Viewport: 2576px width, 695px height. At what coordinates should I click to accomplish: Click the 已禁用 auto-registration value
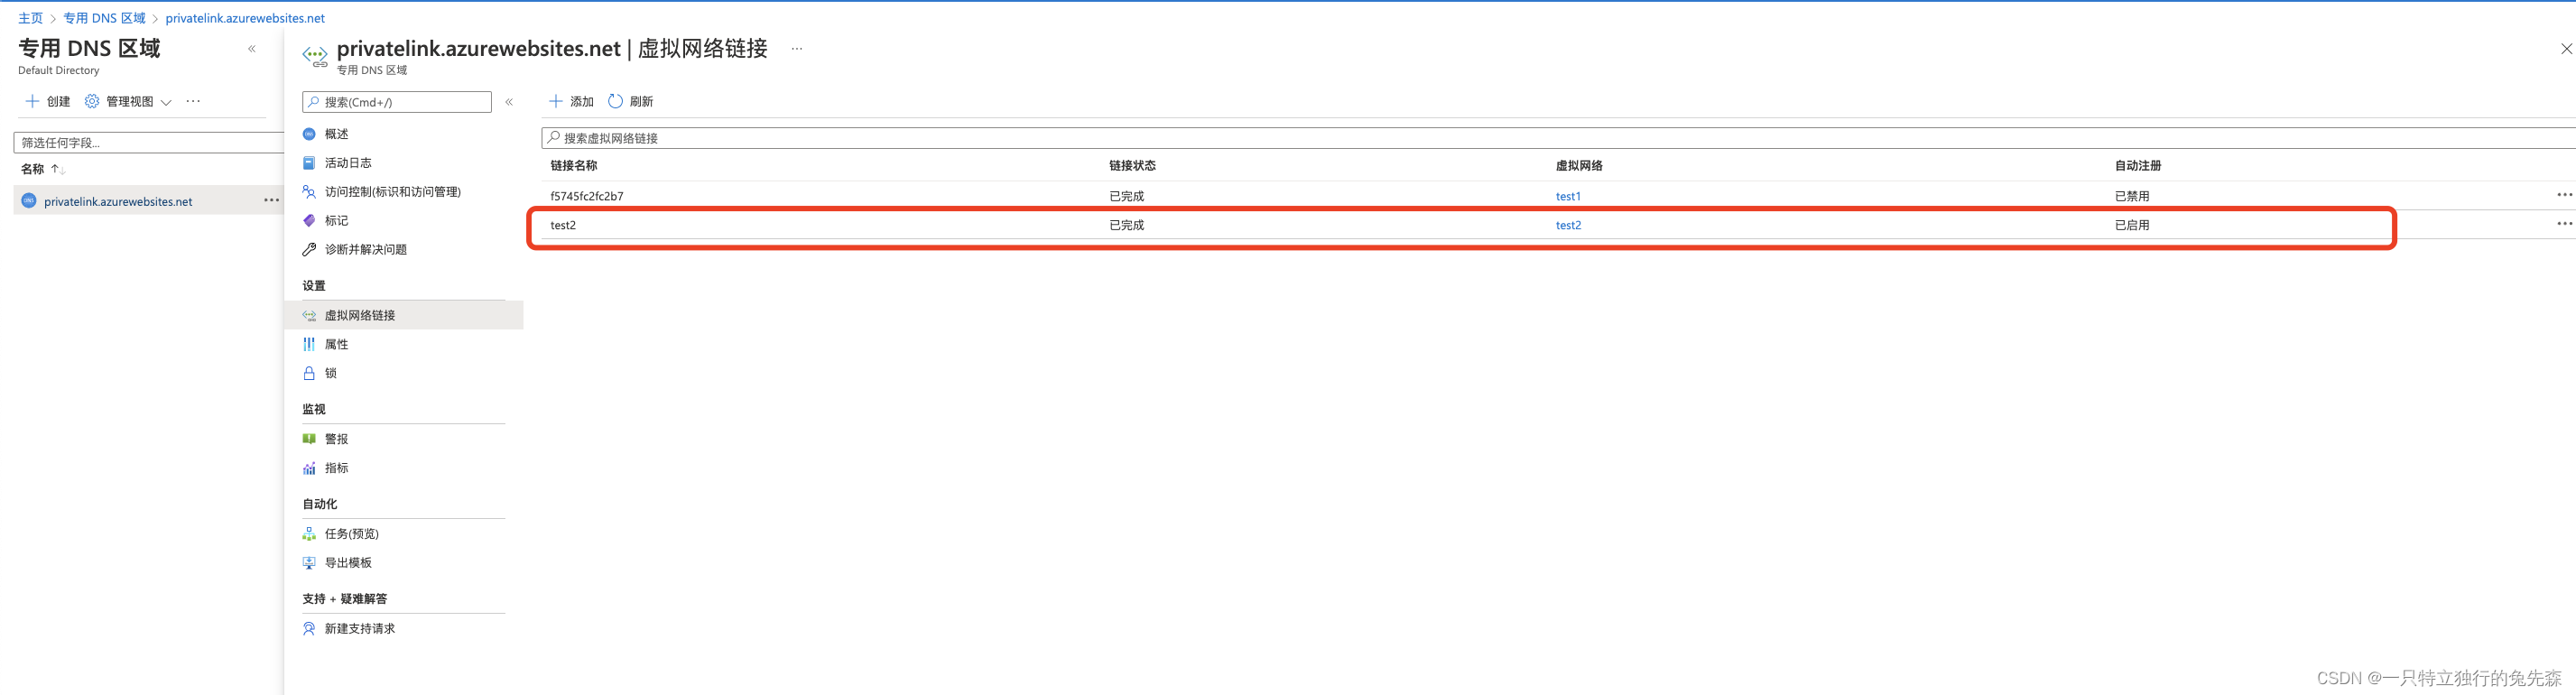coord(2132,196)
